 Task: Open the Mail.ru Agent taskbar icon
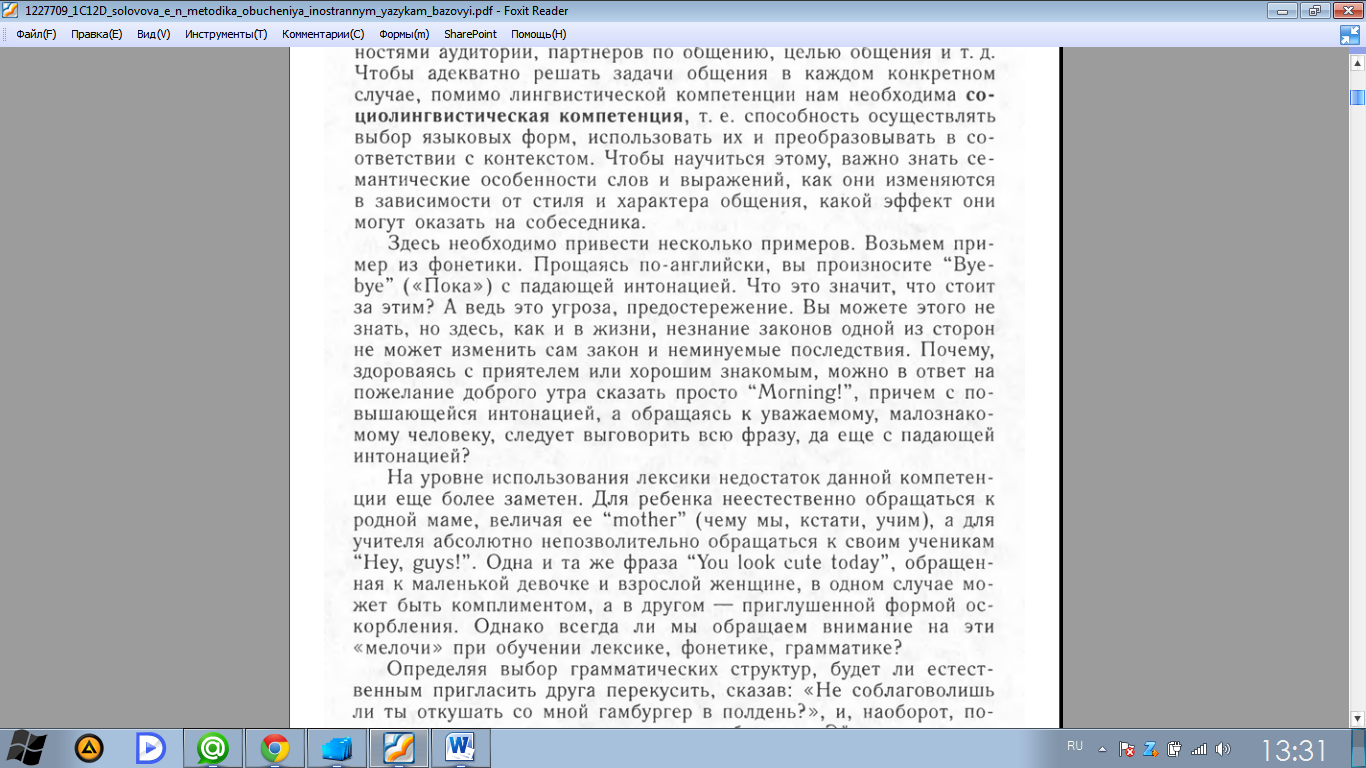click(x=213, y=748)
